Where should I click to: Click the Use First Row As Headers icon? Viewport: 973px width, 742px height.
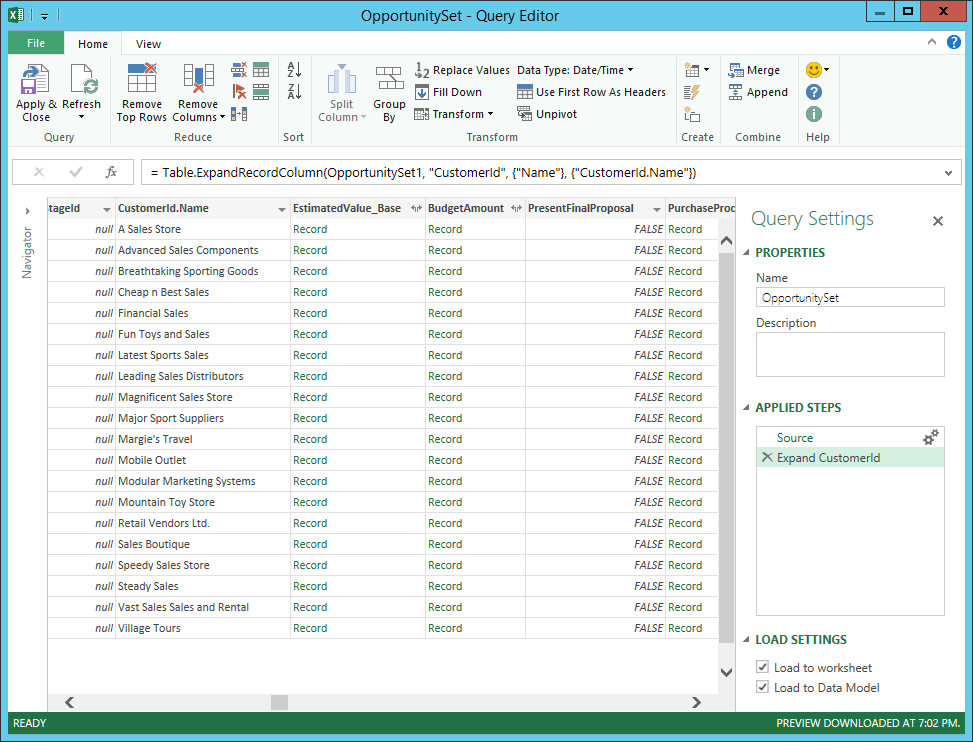(x=525, y=92)
